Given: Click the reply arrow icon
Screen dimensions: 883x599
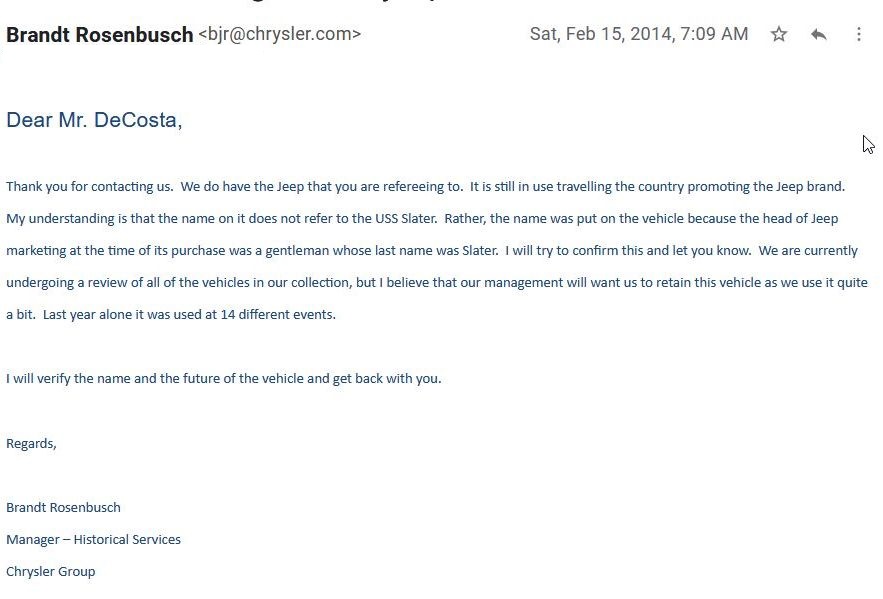Looking at the screenshot, I should (819, 34).
